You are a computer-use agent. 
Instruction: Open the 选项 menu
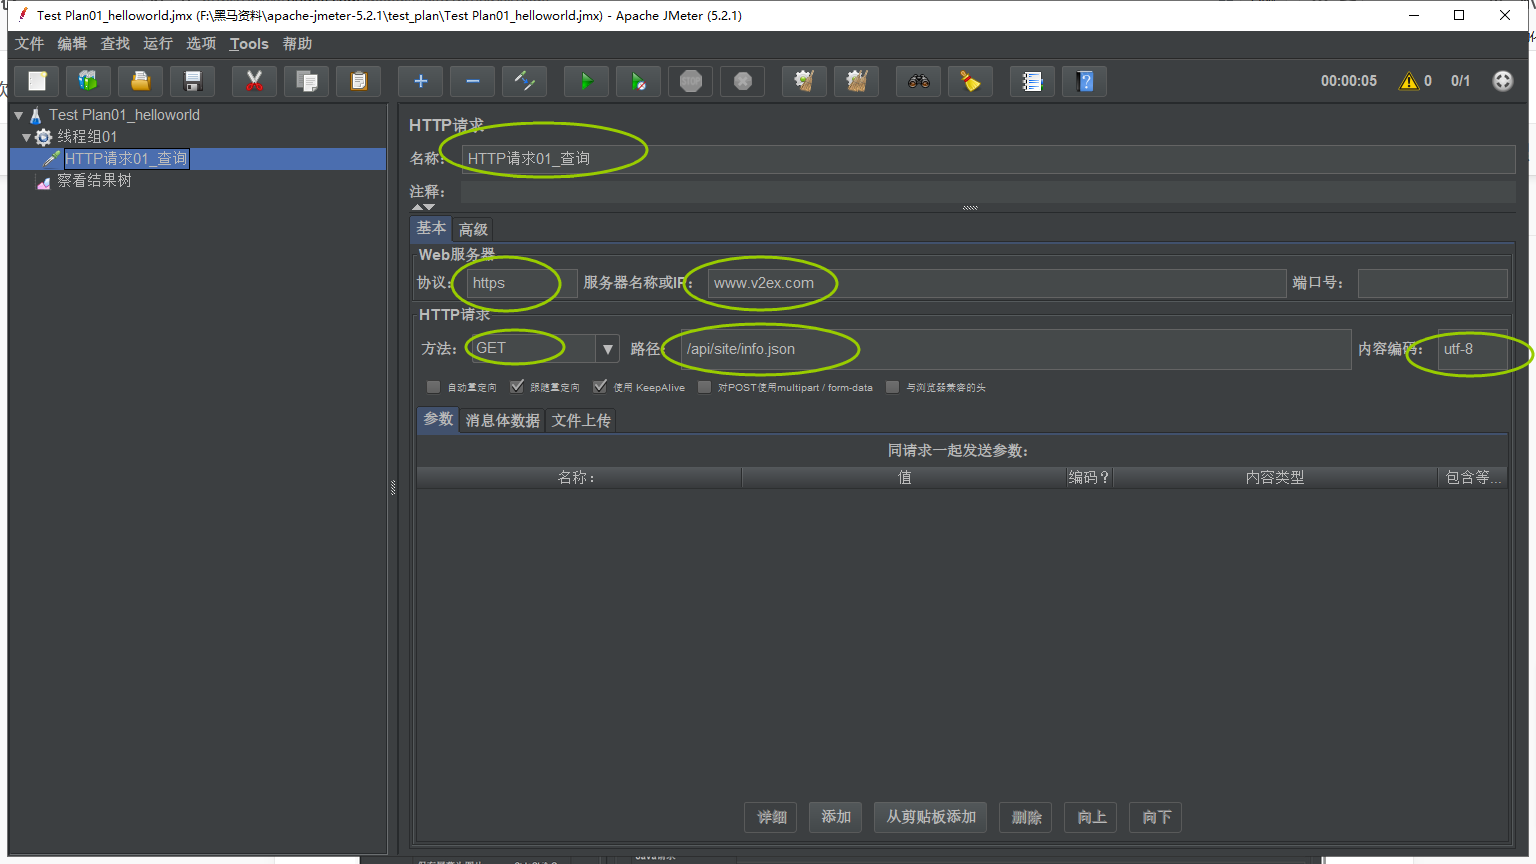pyautogui.click(x=201, y=44)
